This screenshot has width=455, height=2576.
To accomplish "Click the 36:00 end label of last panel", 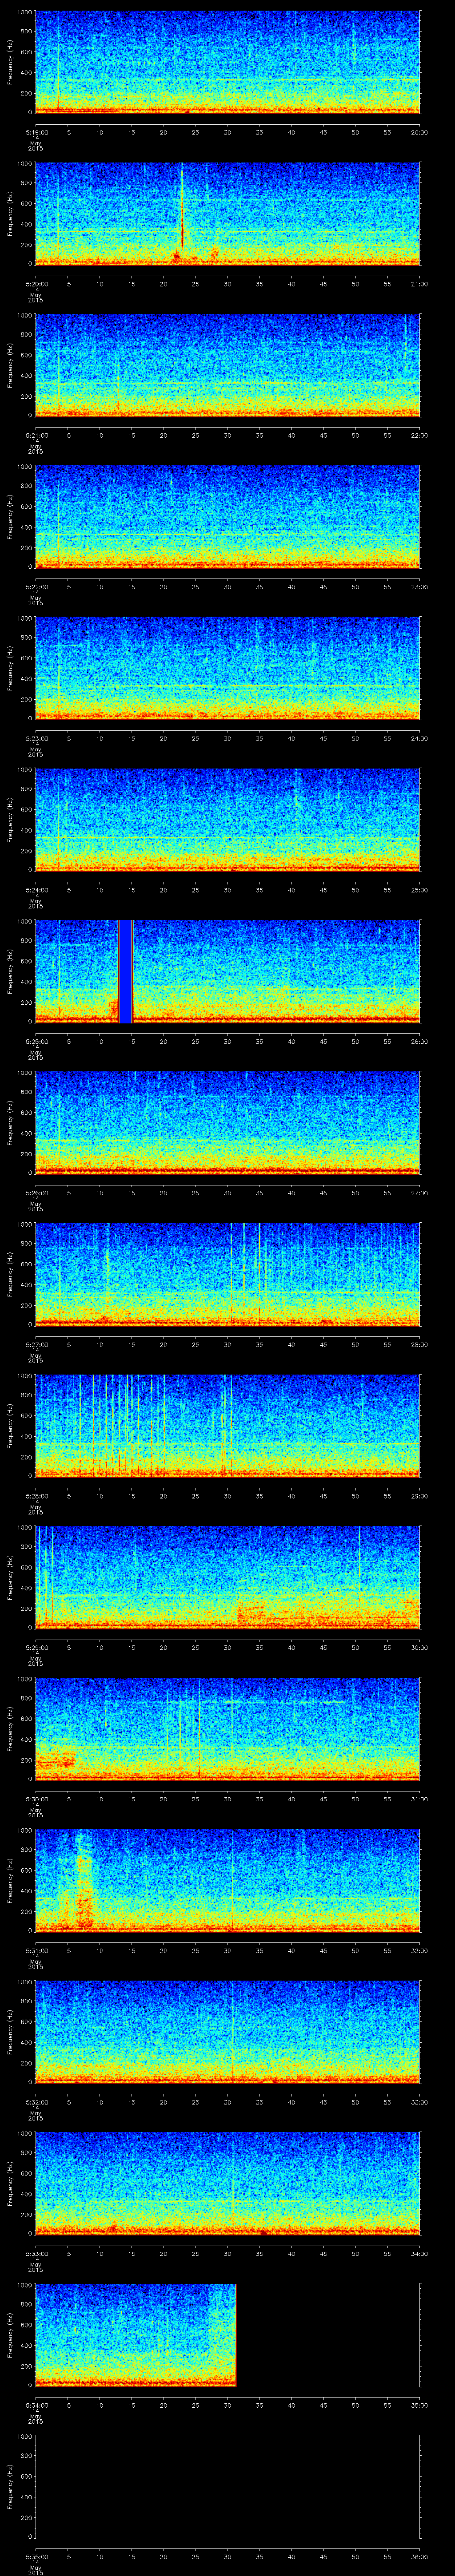I will coord(419,2556).
